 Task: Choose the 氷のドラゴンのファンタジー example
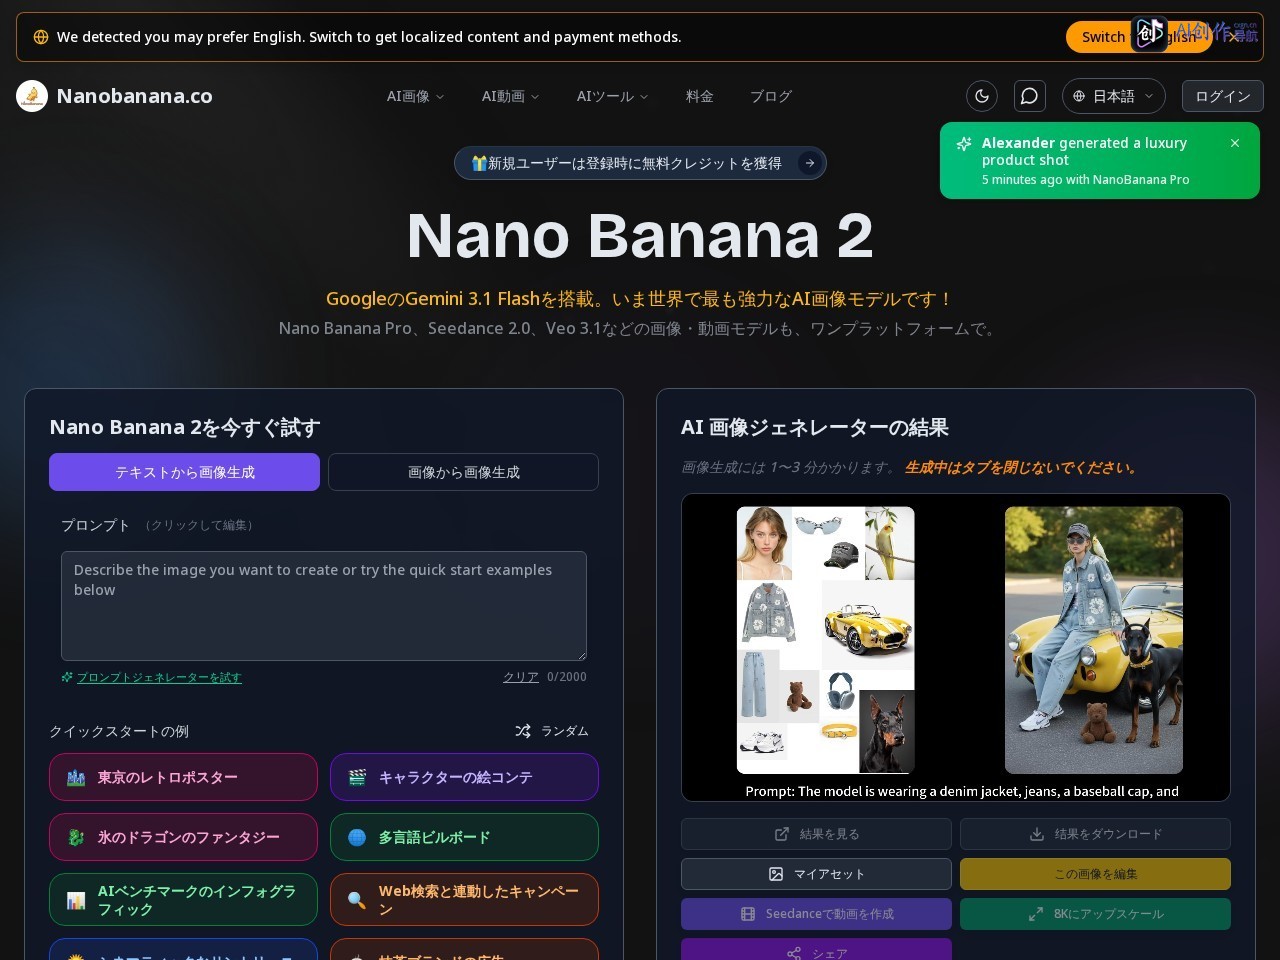point(183,837)
